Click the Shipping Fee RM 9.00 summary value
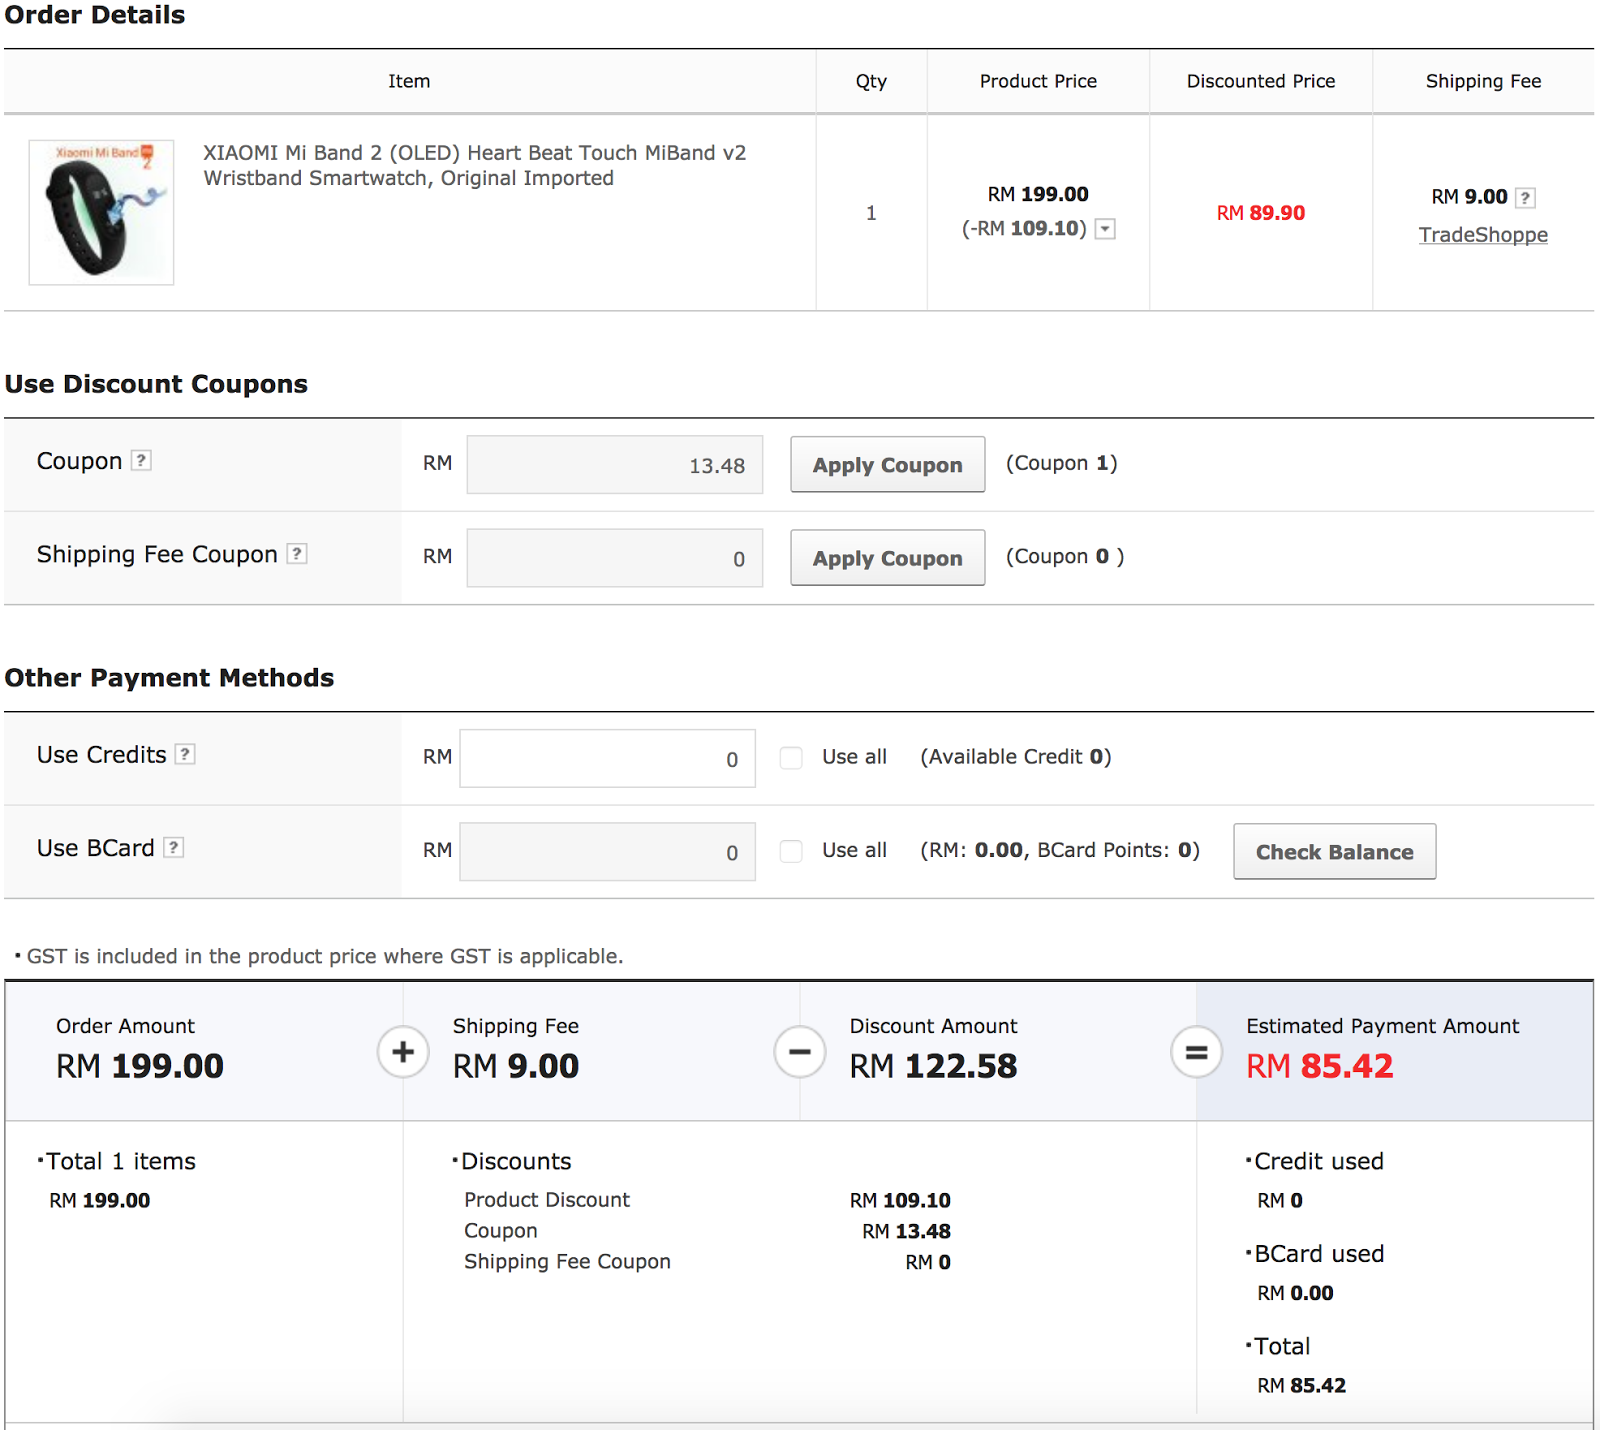The height and width of the screenshot is (1430, 1600). [516, 1066]
